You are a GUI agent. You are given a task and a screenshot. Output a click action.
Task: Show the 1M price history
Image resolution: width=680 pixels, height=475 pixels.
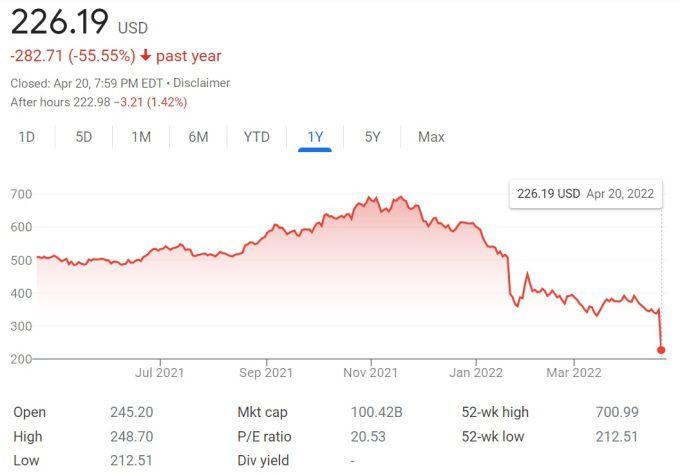[x=141, y=137]
